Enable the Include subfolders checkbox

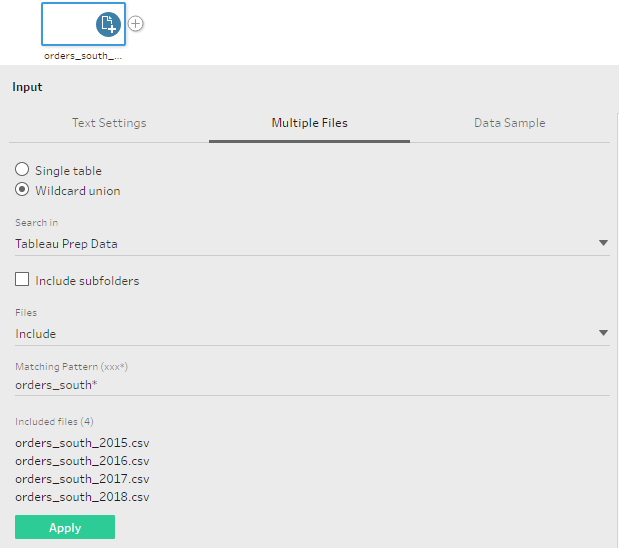tap(22, 279)
